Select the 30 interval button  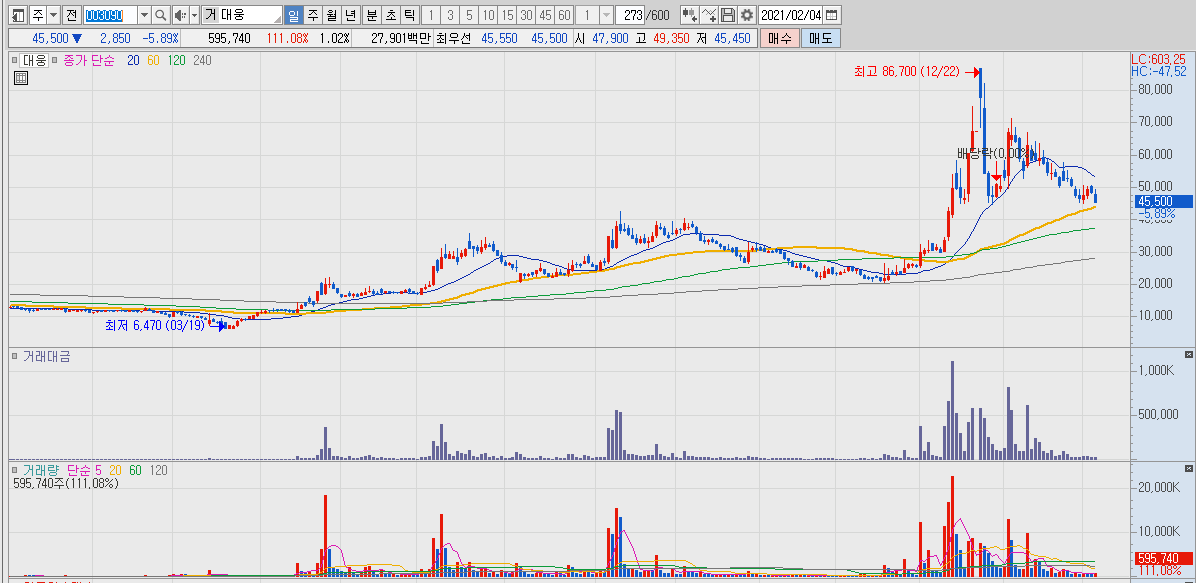tap(526, 14)
